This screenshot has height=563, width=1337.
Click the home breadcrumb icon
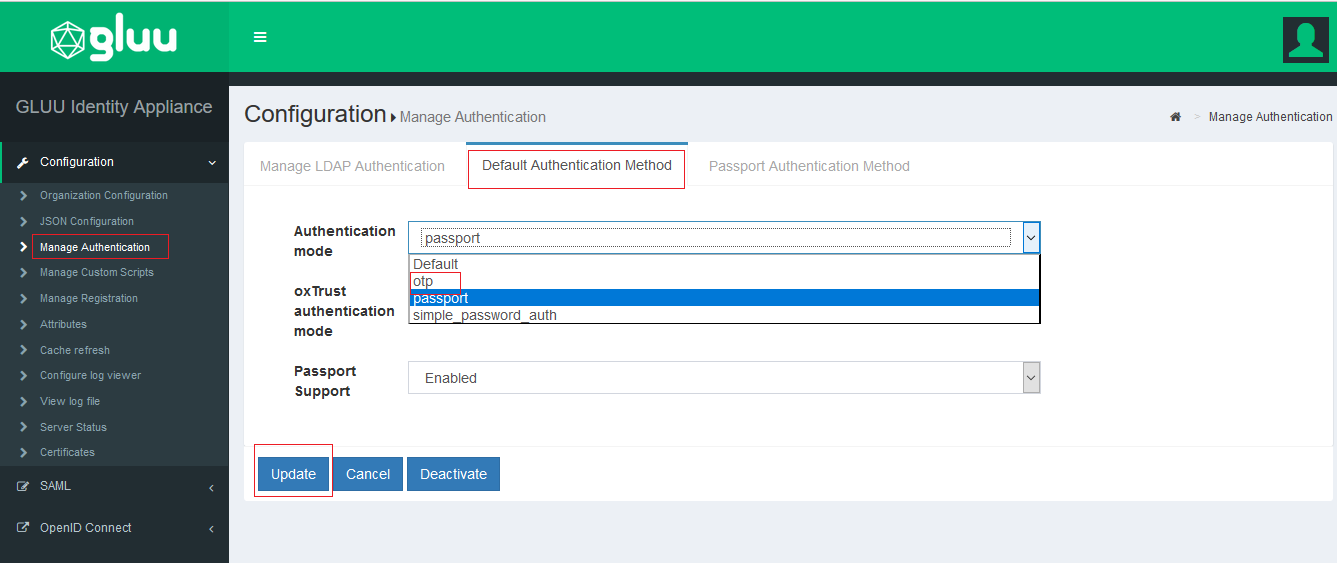[1175, 117]
